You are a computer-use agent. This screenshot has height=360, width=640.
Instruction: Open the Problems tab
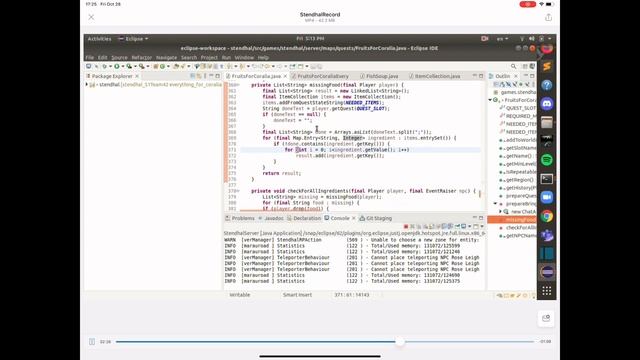tap(240, 218)
